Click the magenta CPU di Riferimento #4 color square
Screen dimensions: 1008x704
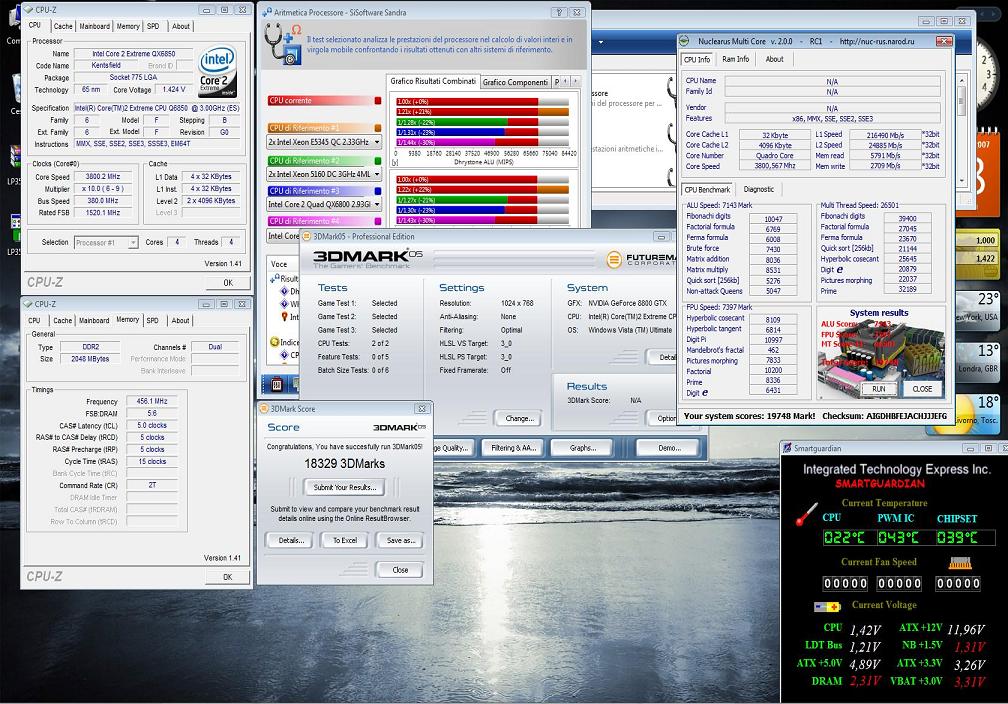pyautogui.click(x=377, y=221)
